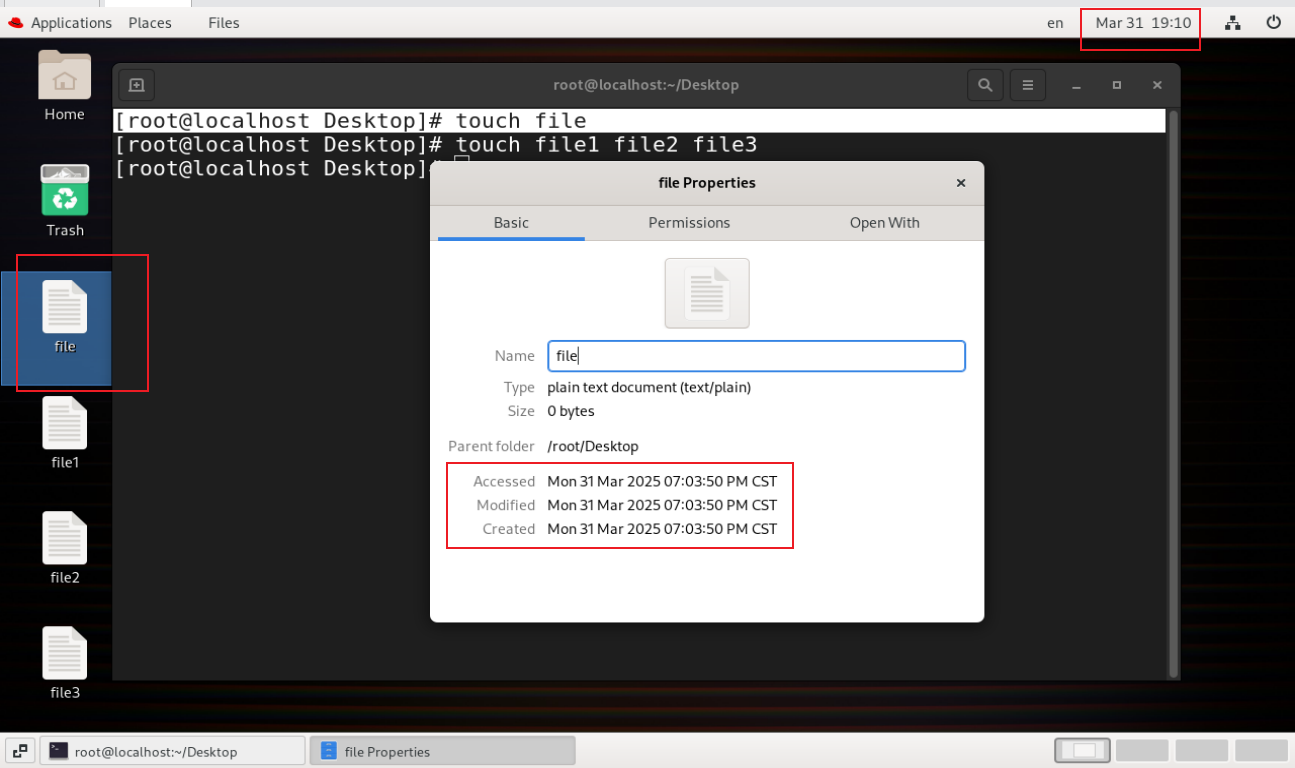Screen dimensions: 1295x768
Task: Select the fourth workspace switcher box
Action: tap(1261, 750)
